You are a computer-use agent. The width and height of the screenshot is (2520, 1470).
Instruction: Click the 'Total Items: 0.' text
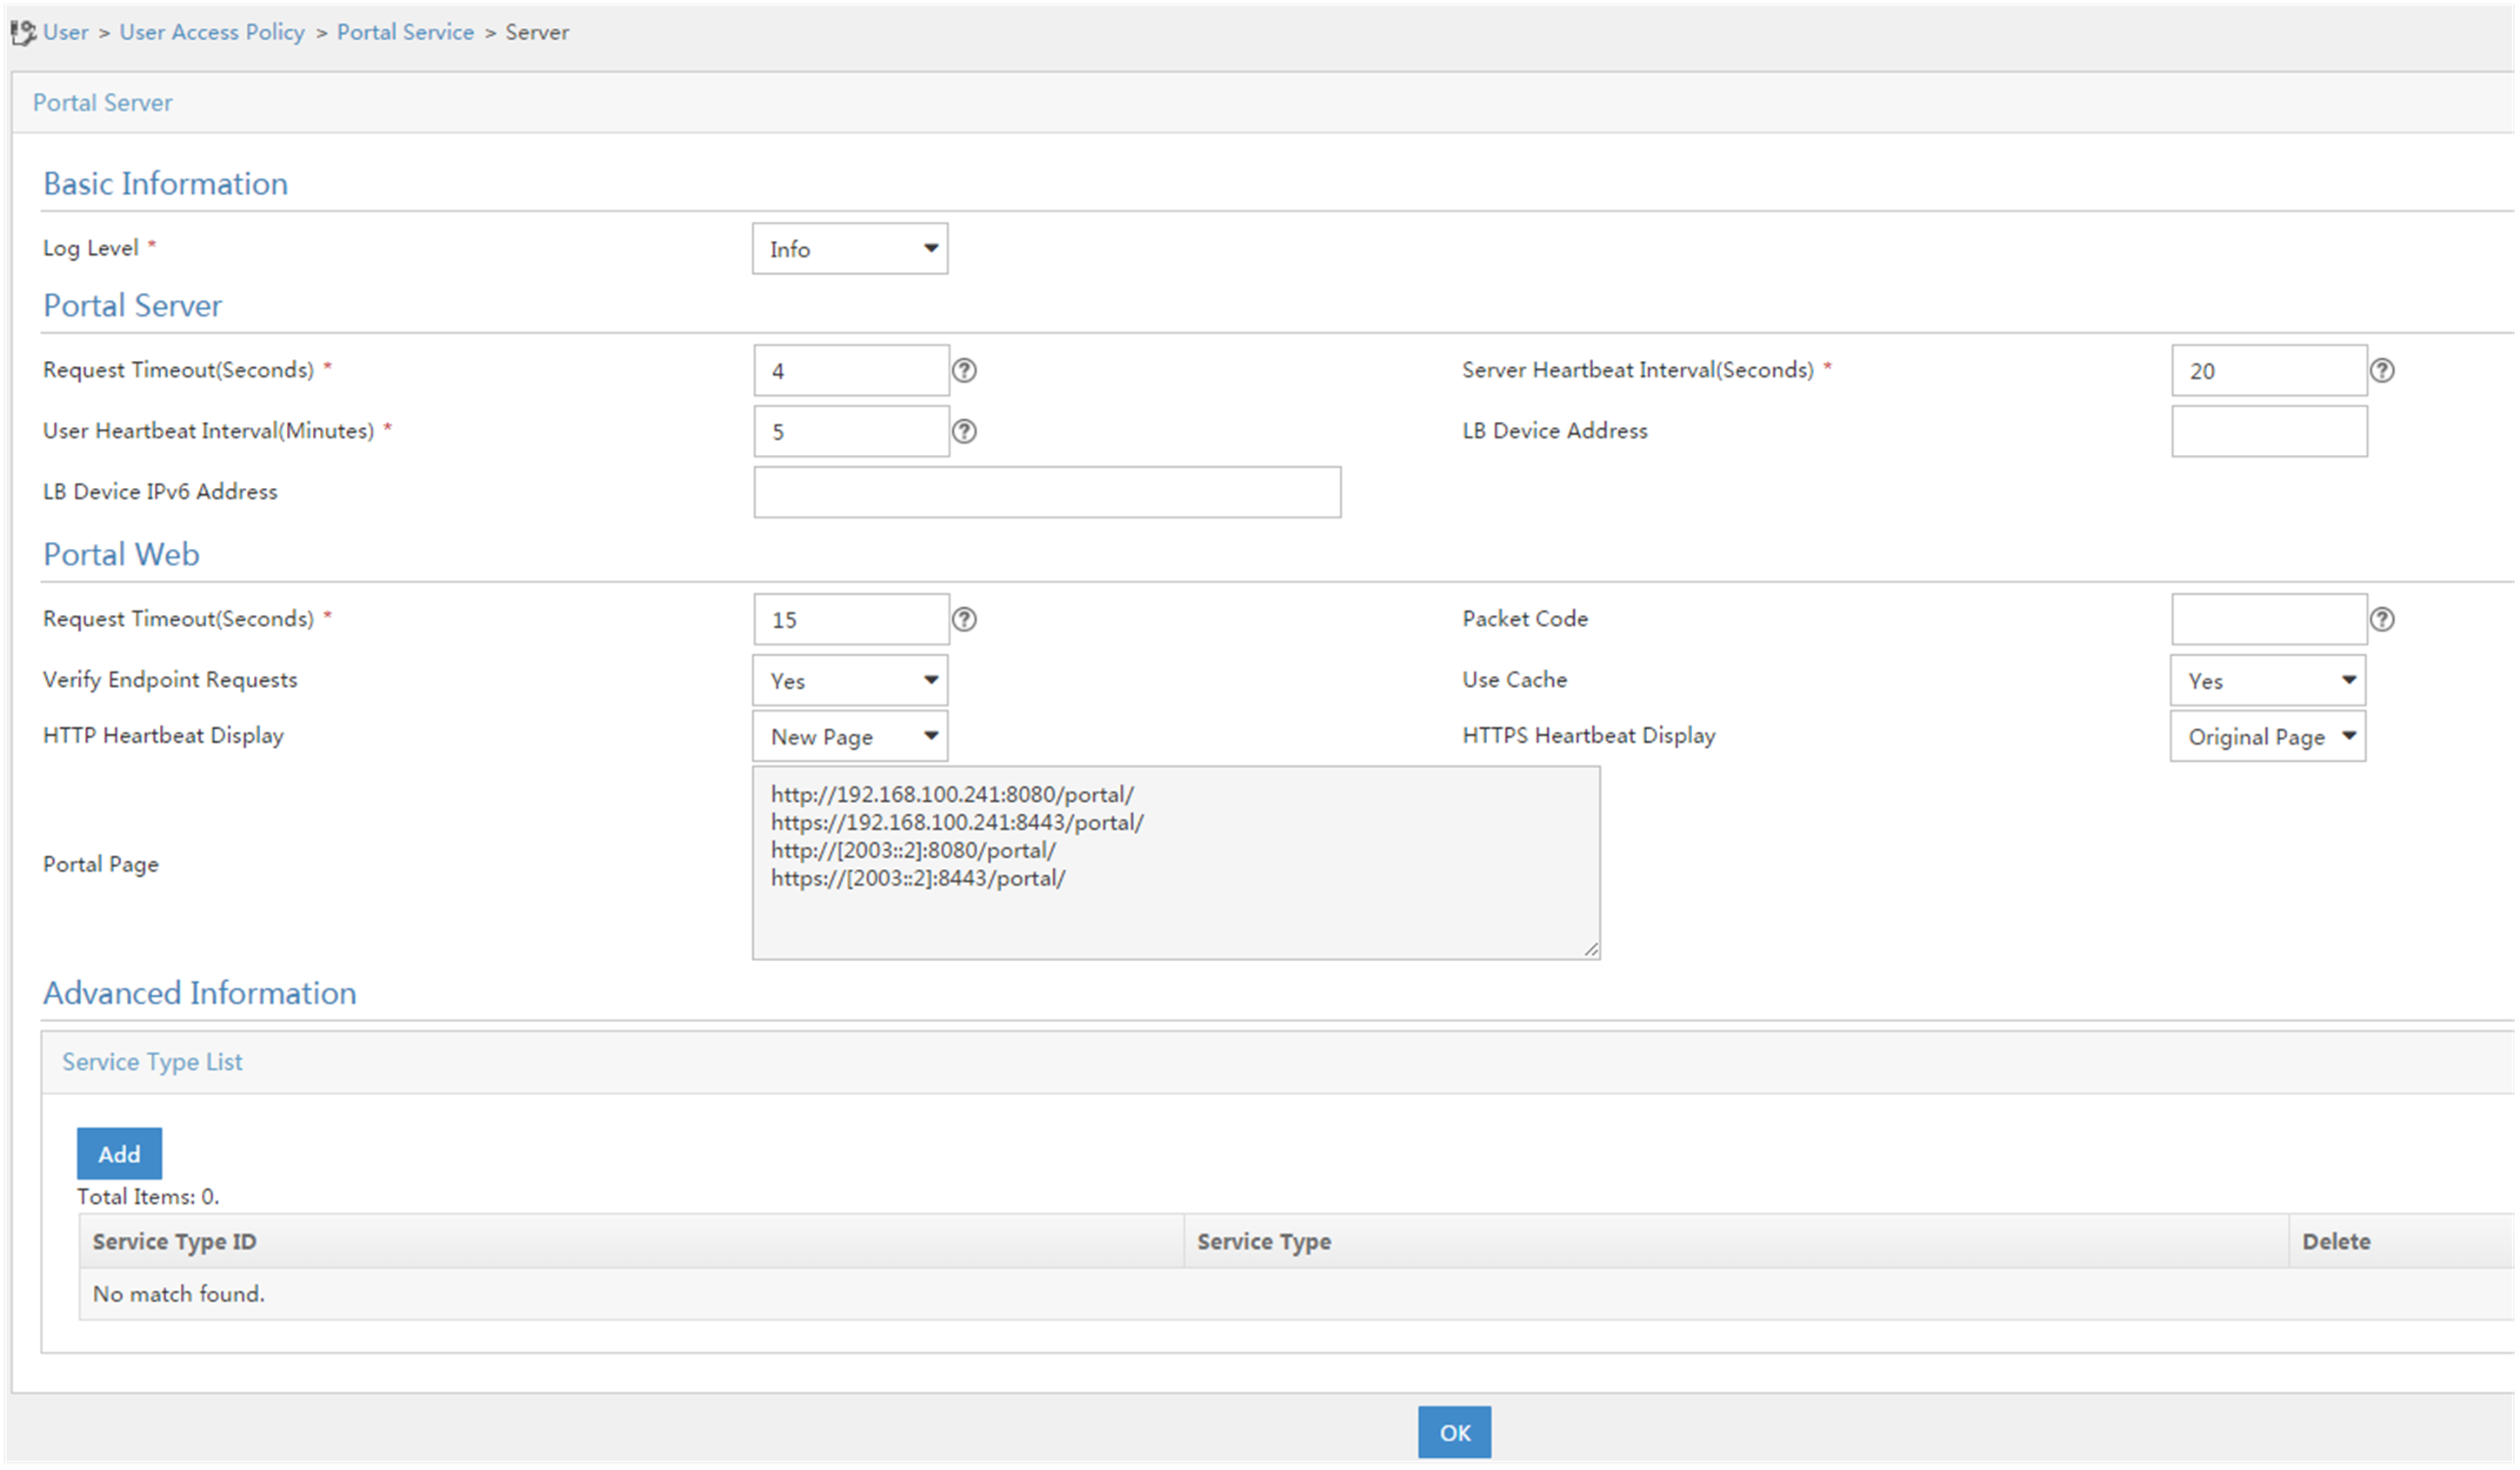pyautogui.click(x=148, y=1197)
